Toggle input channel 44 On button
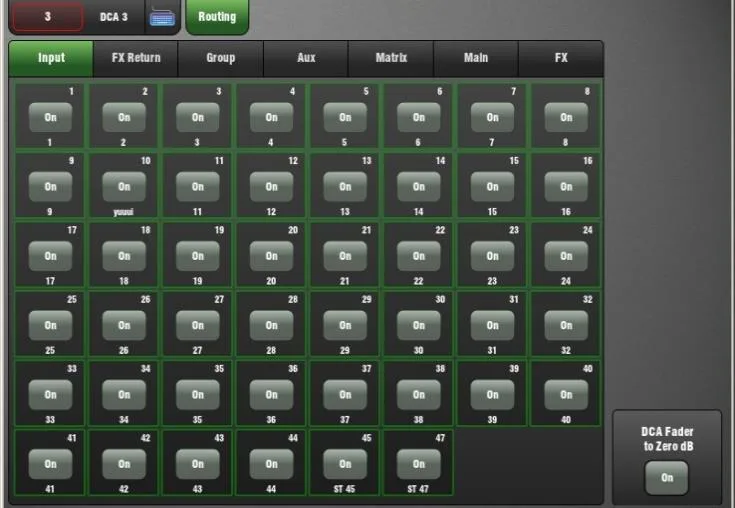Screen dimensions: 735x508 pos(271,464)
